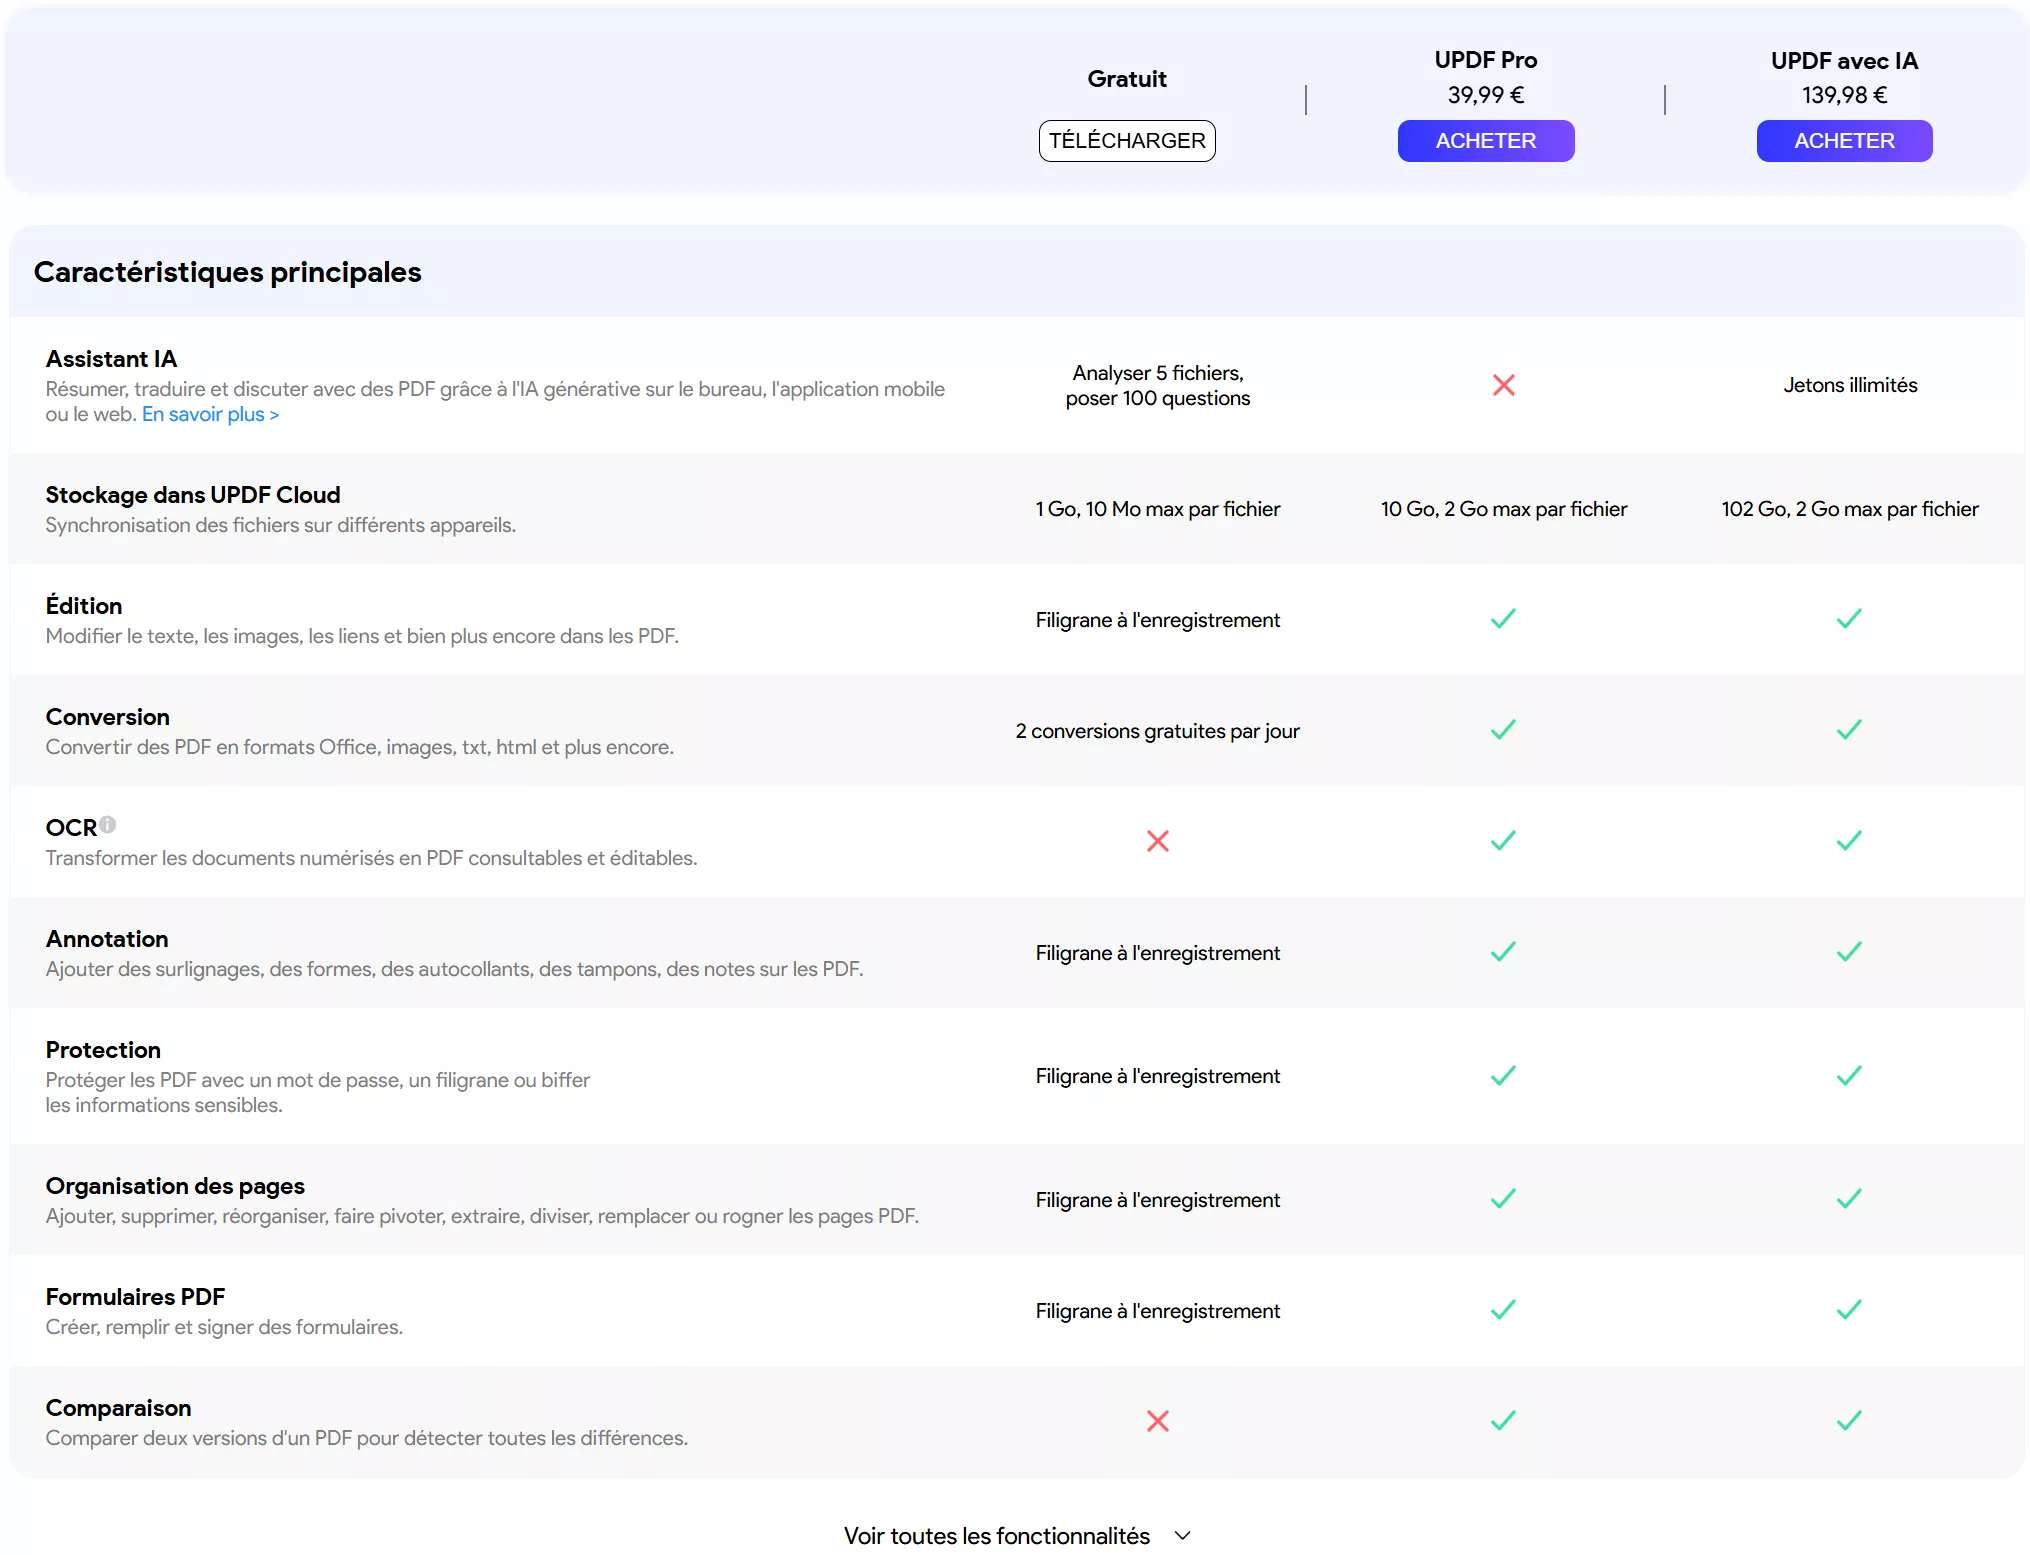Screen dimensions: 2030x1555
Task: Click the red X in Assistant IA row
Action: click(1503, 385)
